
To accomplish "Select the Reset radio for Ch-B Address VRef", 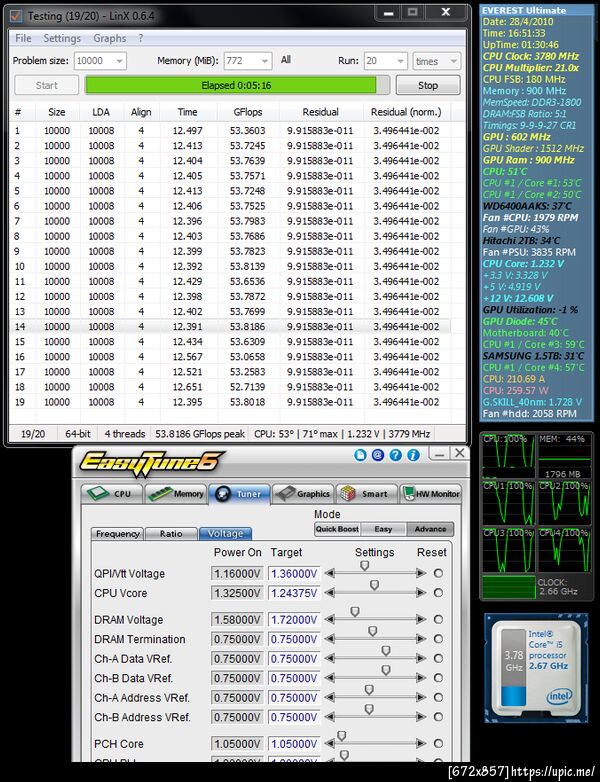I will tap(438, 717).
